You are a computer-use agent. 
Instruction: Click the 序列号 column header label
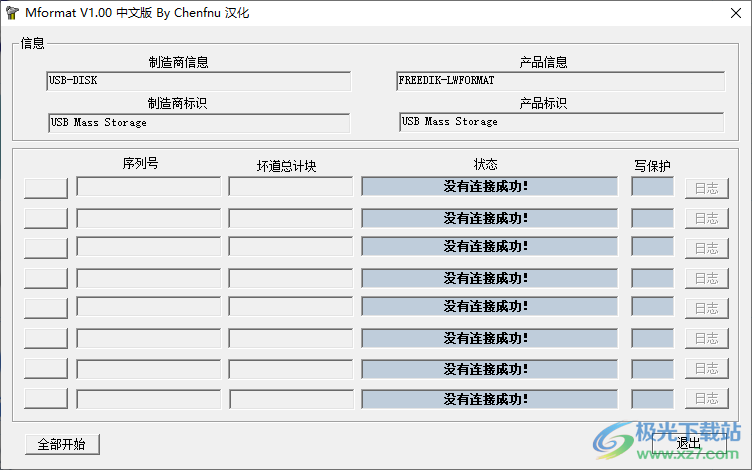pos(140,164)
